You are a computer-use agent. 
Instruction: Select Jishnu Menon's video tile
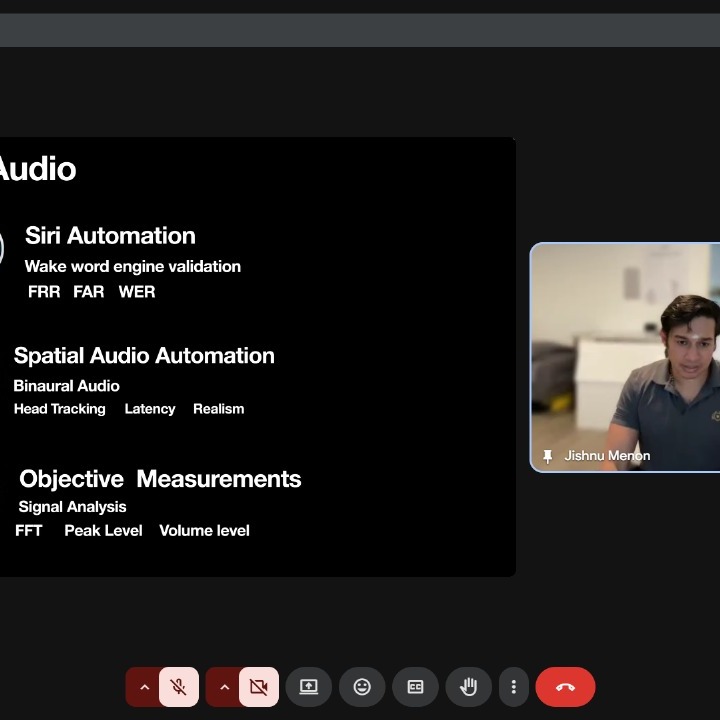(x=625, y=357)
